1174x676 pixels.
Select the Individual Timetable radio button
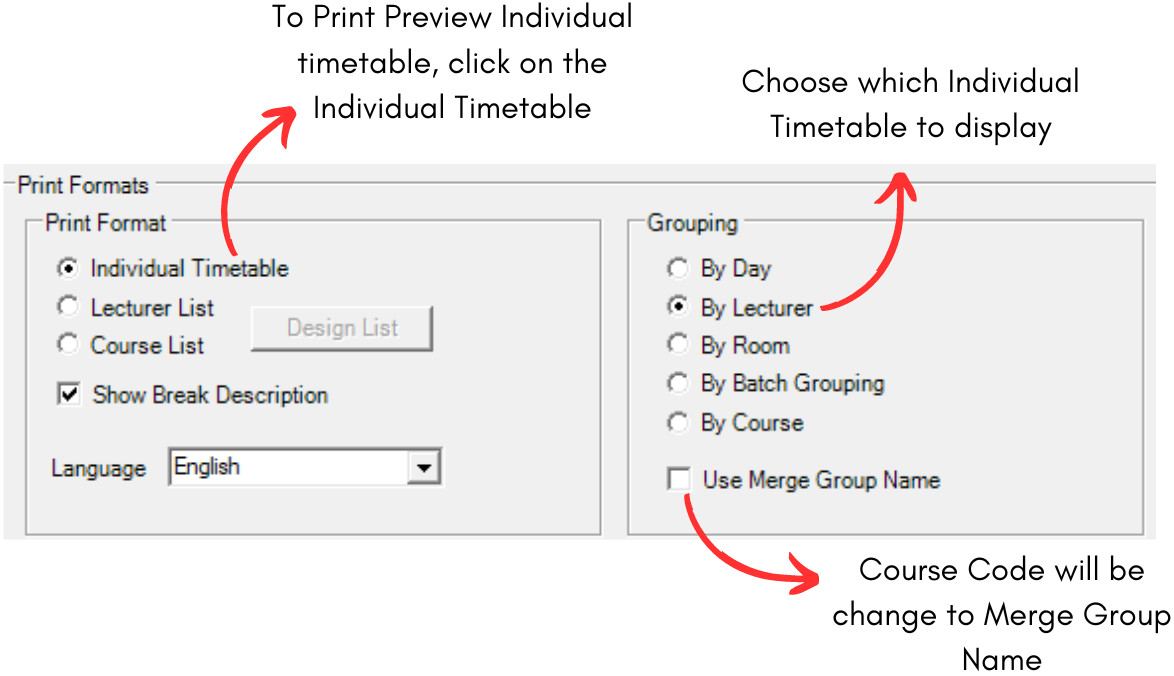pos(68,268)
